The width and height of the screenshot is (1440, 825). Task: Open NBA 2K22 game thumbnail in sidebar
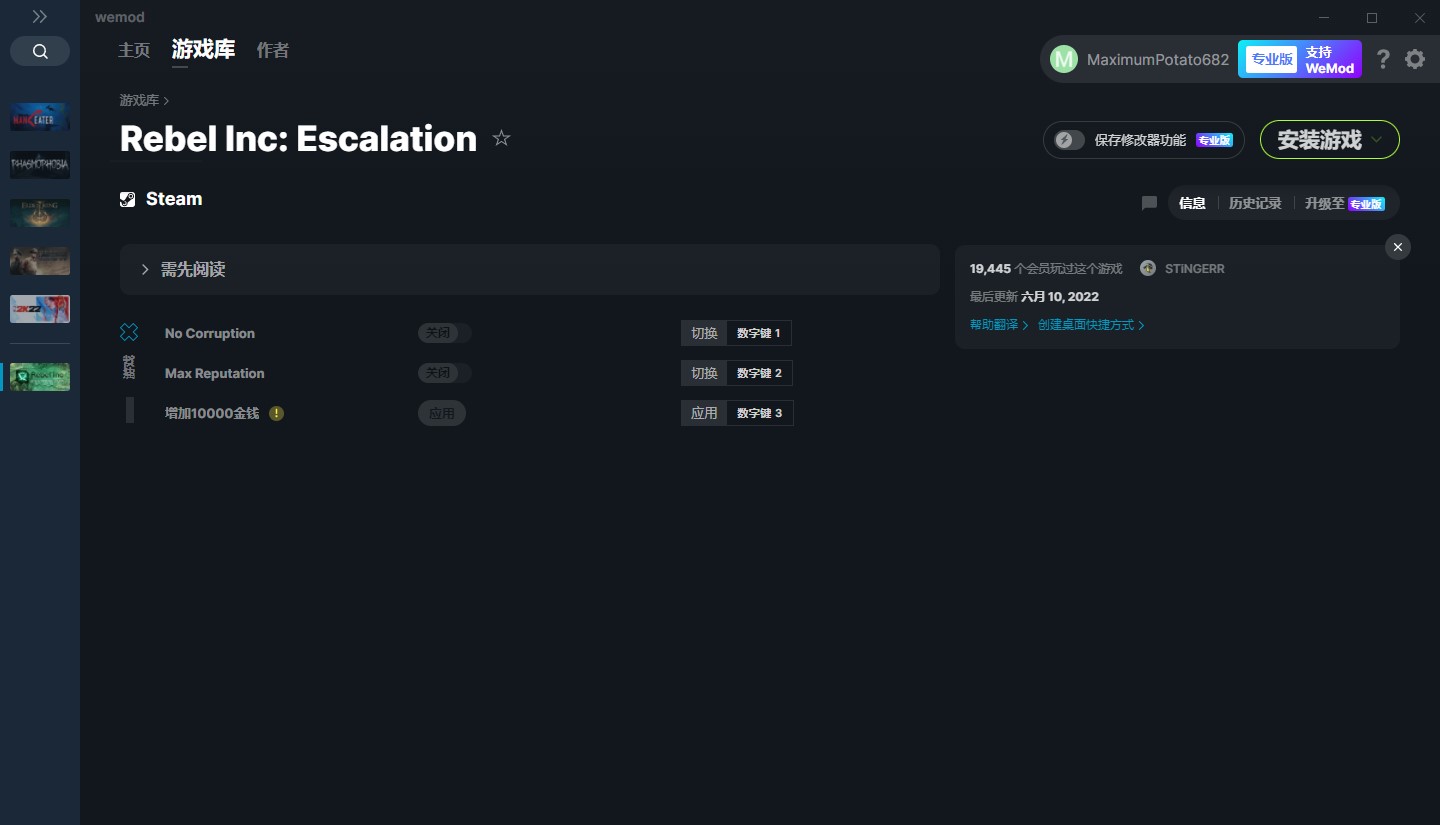pyautogui.click(x=40, y=309)
